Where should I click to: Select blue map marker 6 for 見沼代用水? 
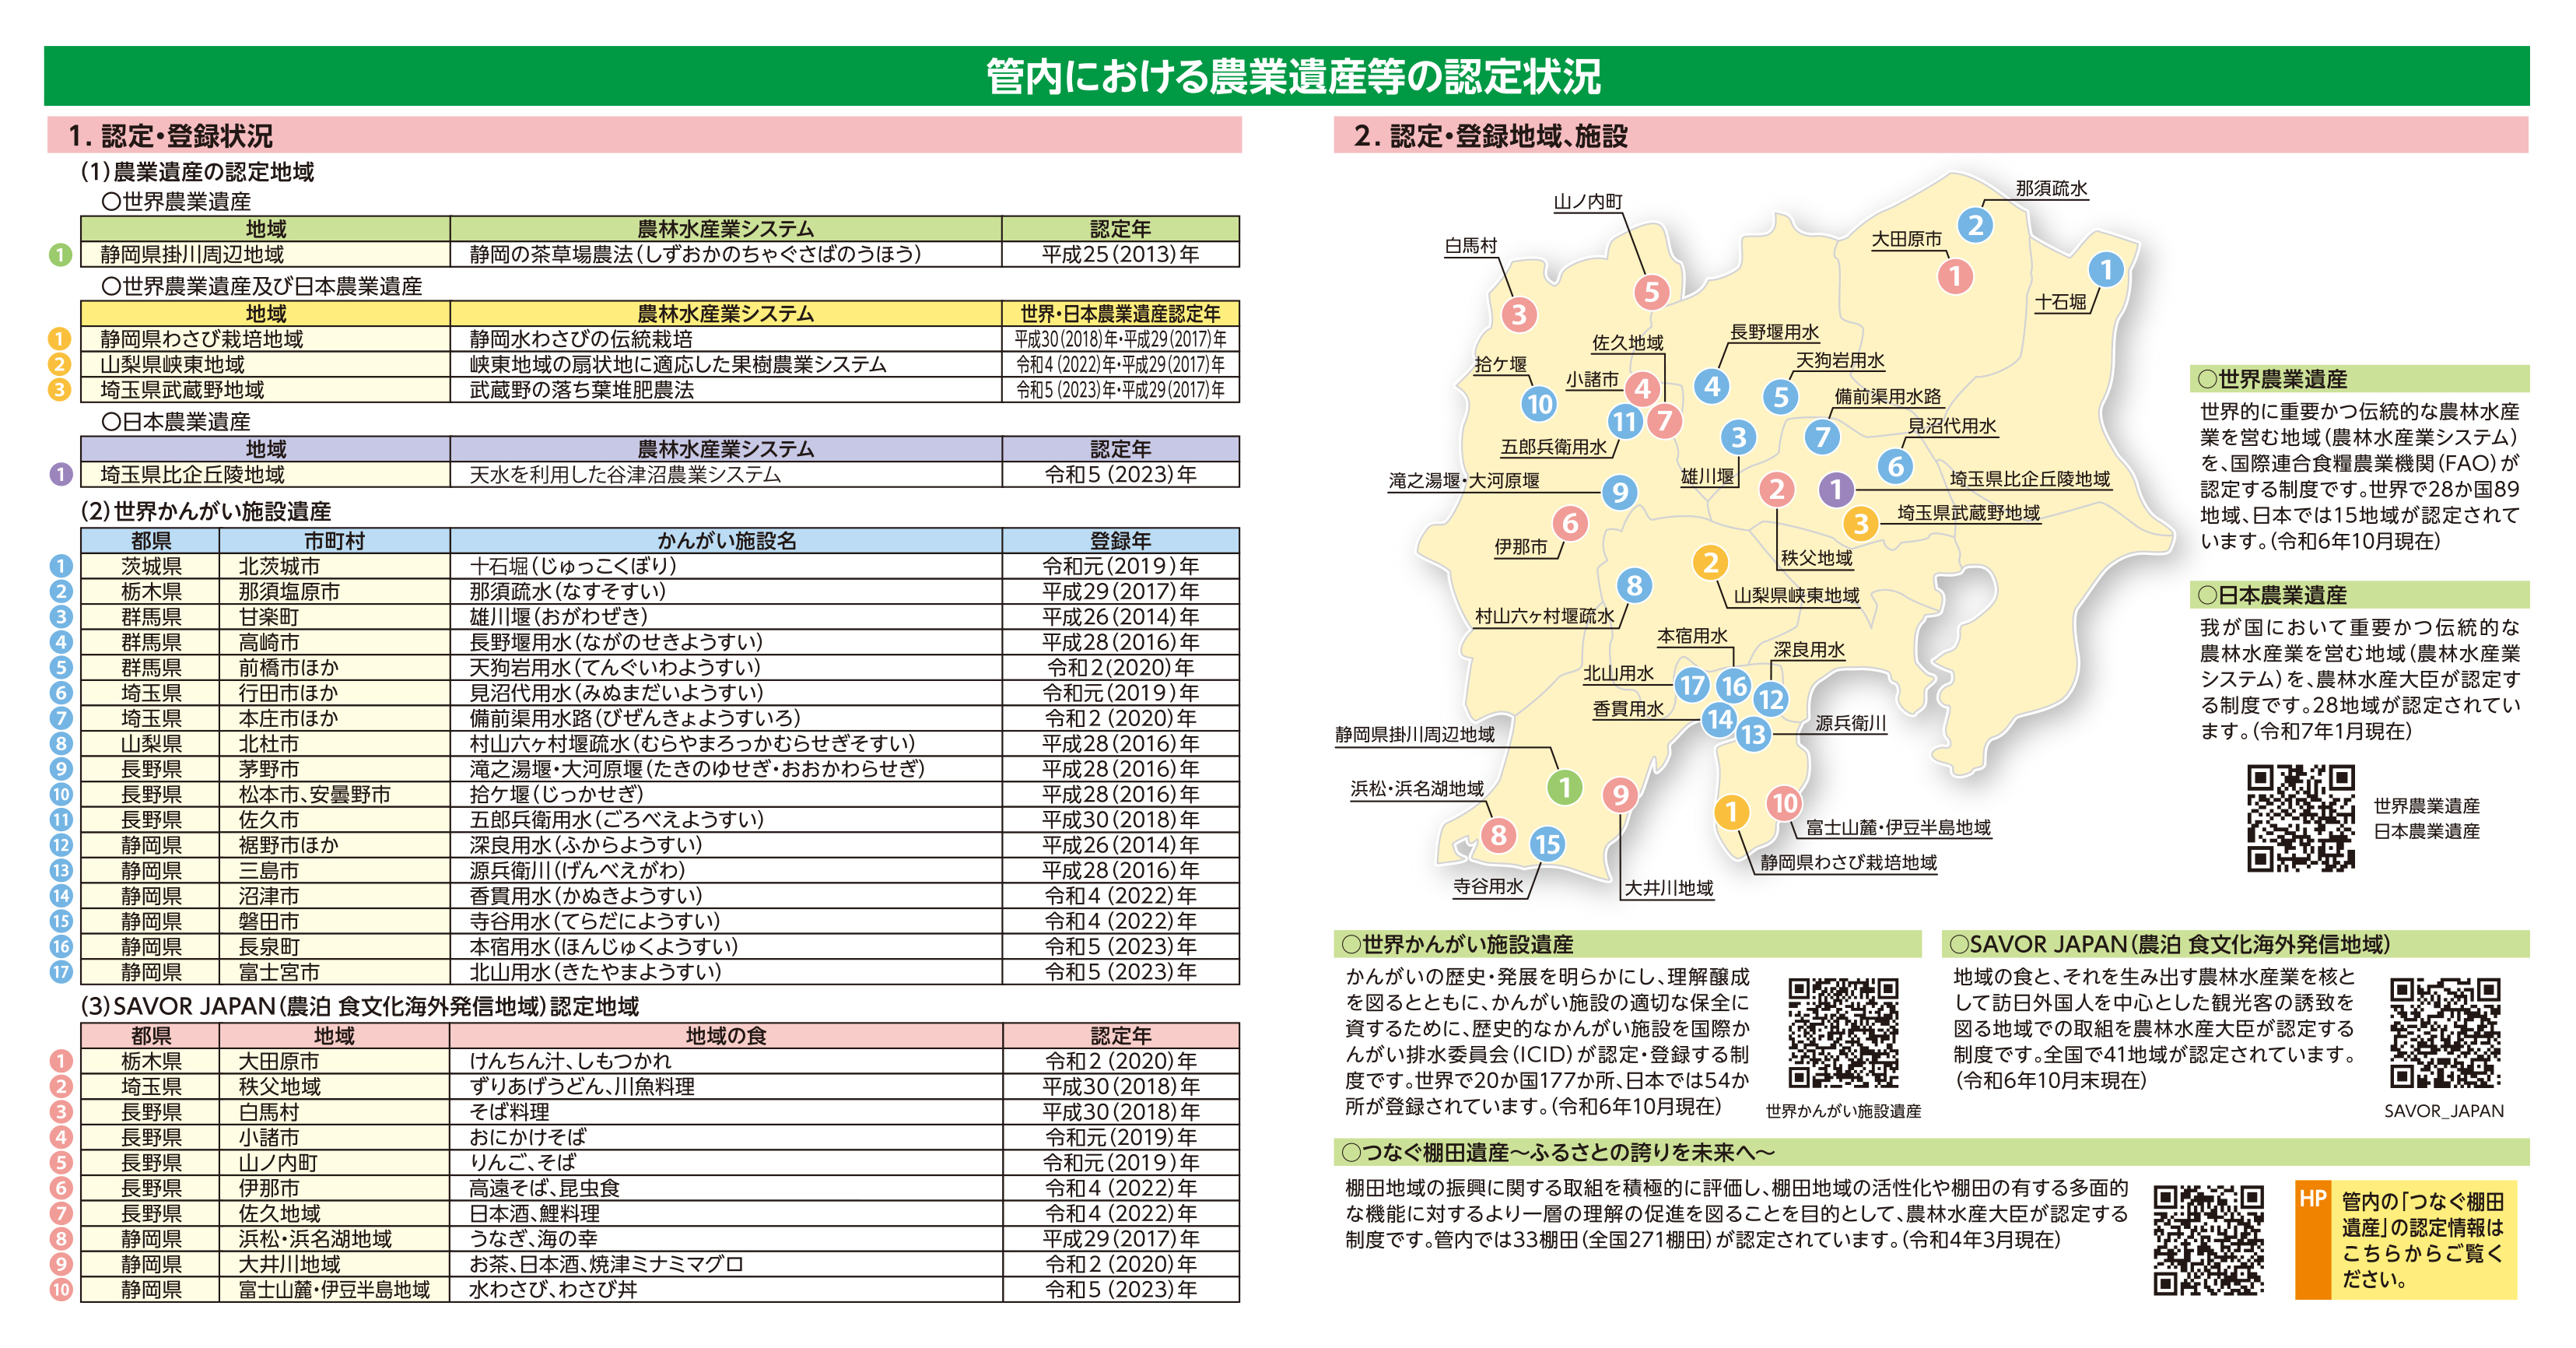[x=1895, y=466]
